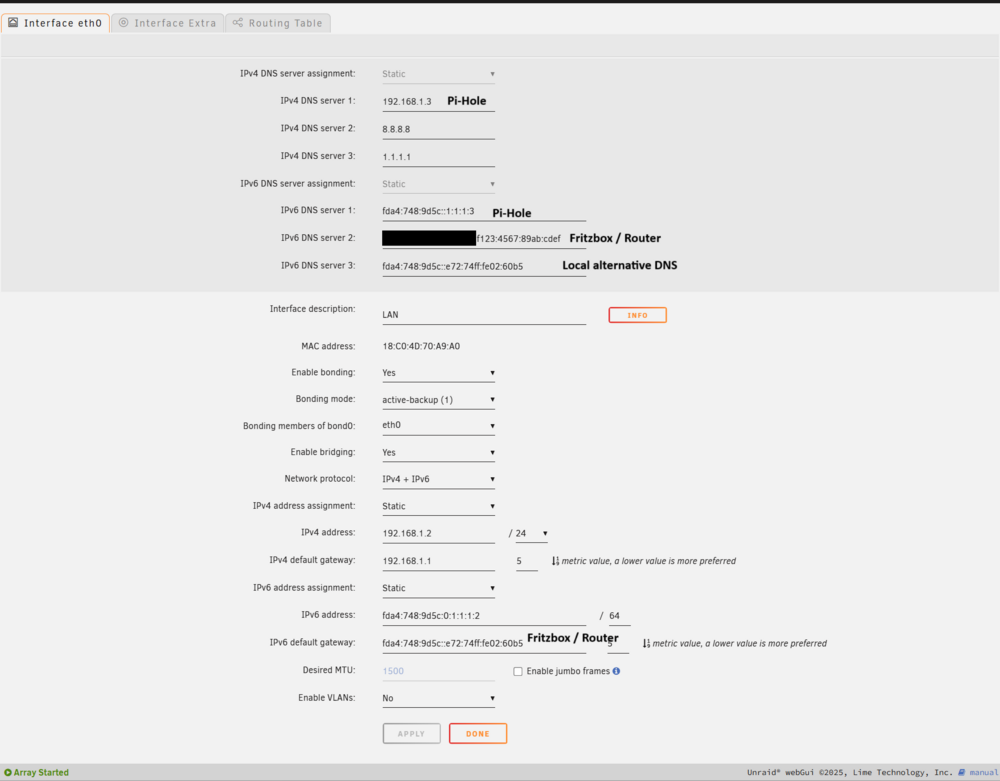The height and width of the screenshot is (781, 1000).
Task: Open Bonding members of bond0 dropdown
Action: (x=438, y=425)
